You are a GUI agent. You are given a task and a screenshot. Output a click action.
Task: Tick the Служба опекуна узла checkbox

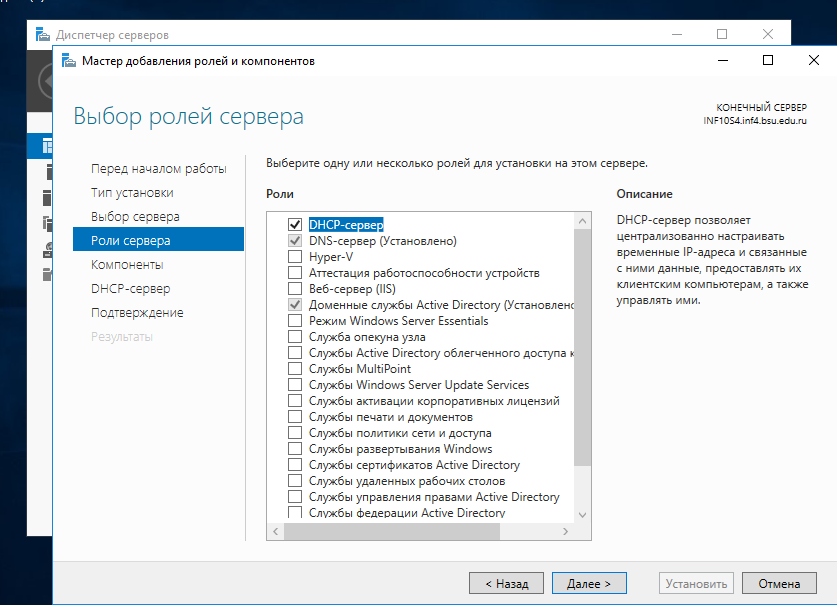click(x=295, y=336)
